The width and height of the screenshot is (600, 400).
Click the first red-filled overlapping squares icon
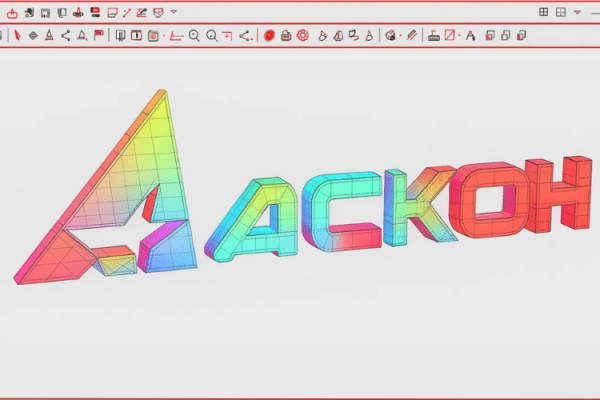tap(490, 36)
